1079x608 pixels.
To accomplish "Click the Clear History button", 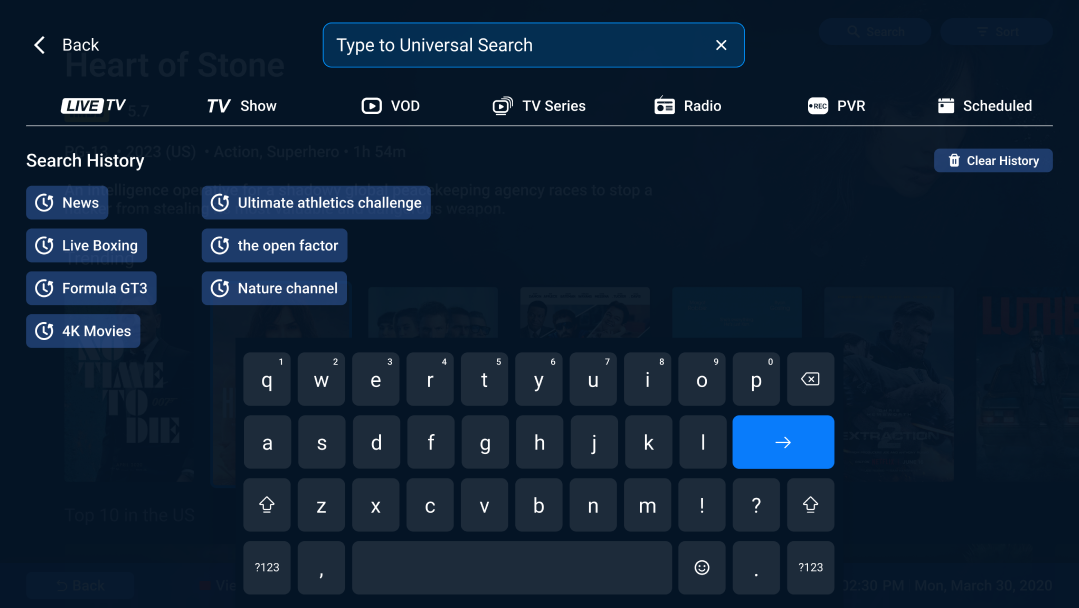I will click(993, 160).
